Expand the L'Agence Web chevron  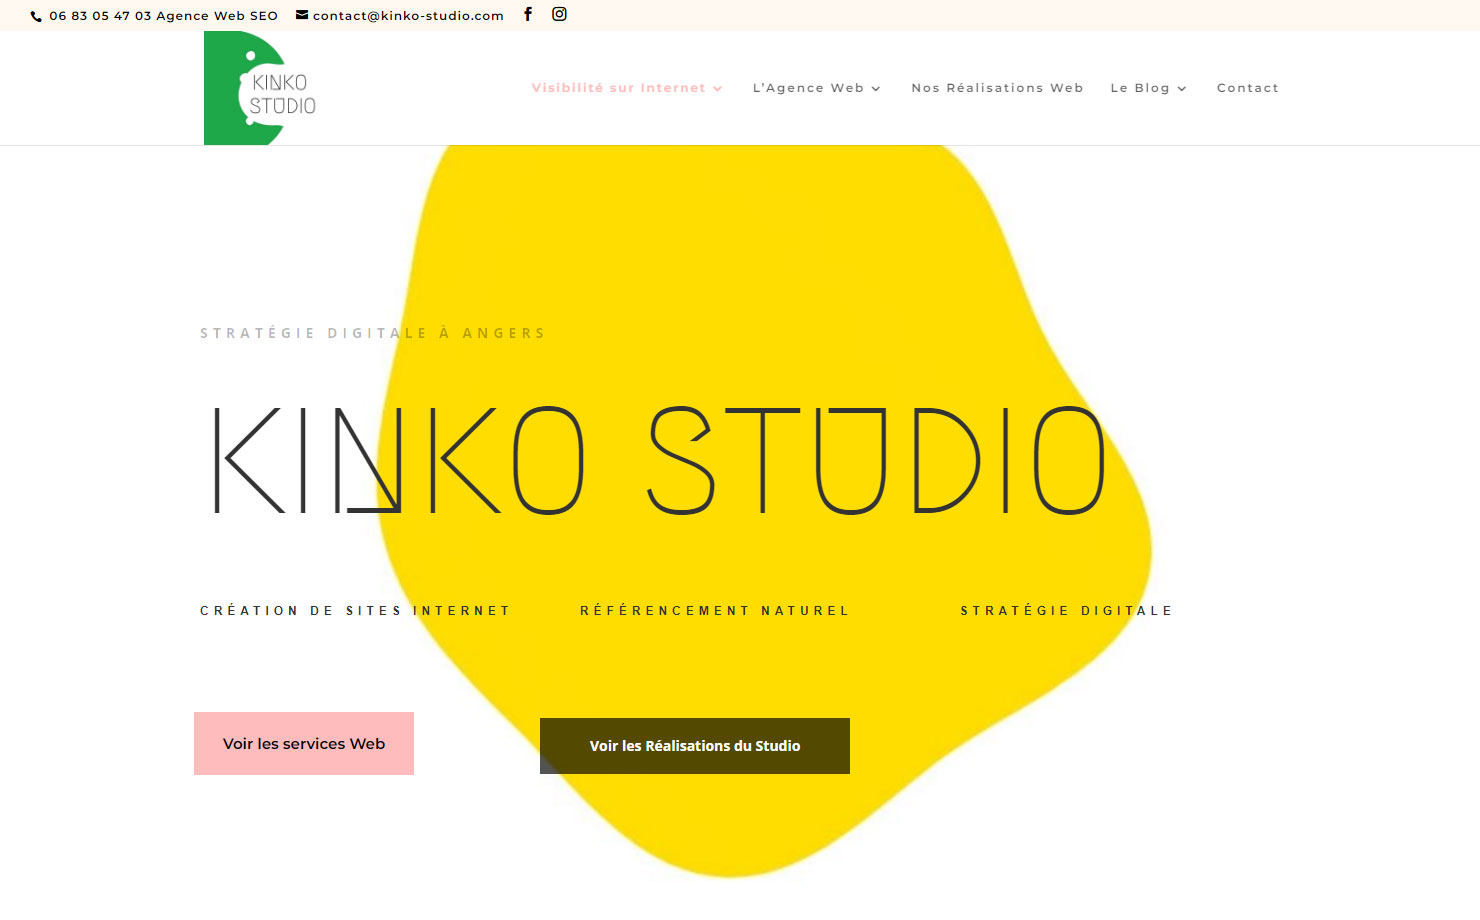[x=876, y=89]
